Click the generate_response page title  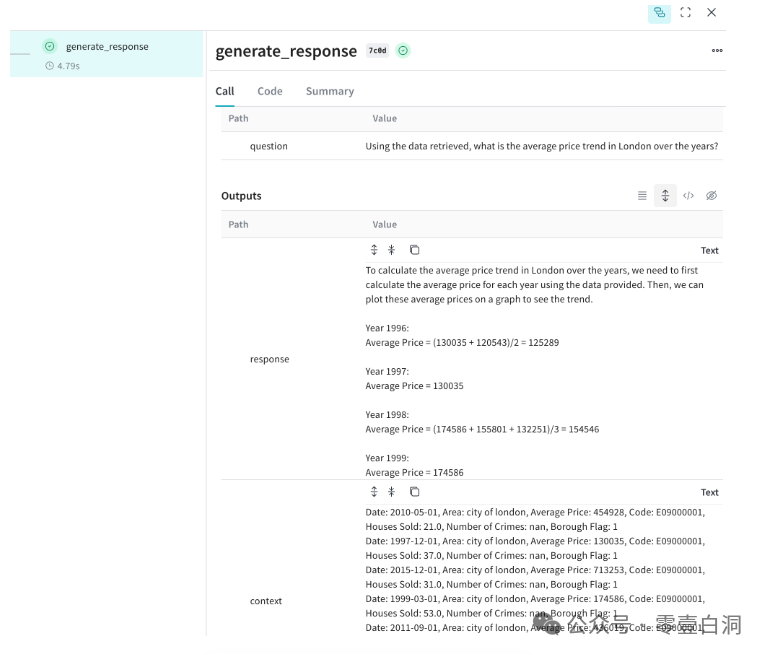tap(286, 51)
